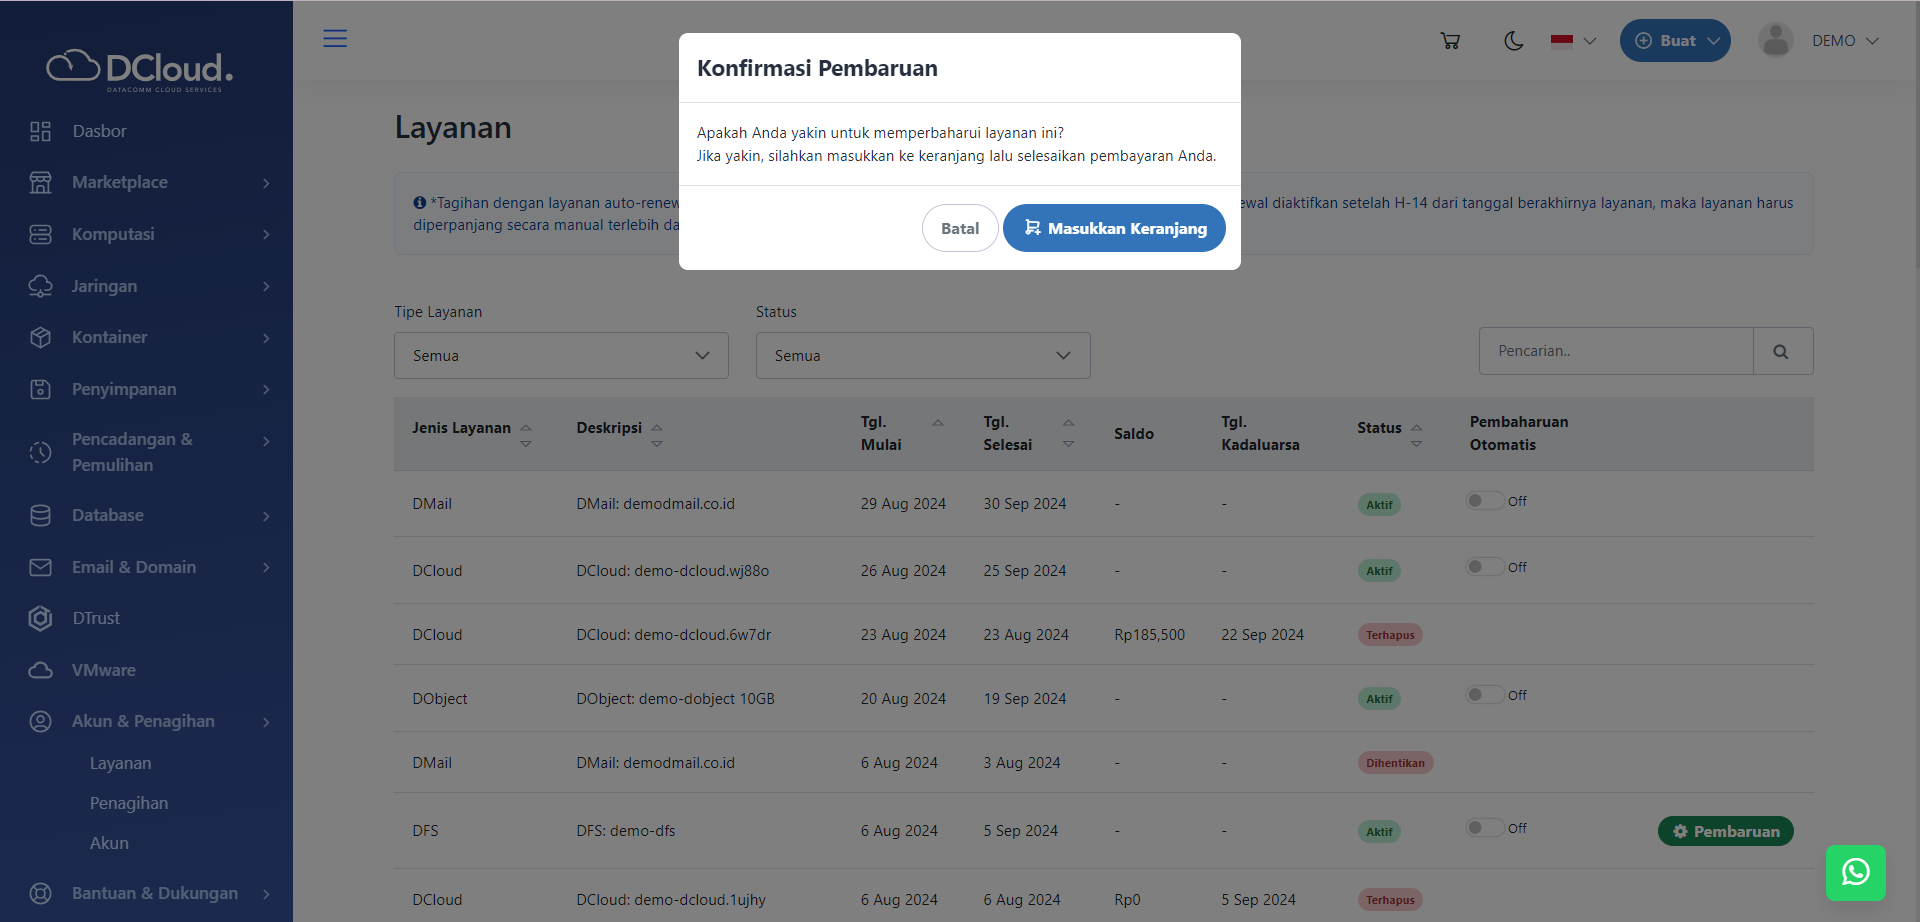
Task: Toggle auto-renewal for DObject demo-dobject 10GB
Action: [1484, 695]
